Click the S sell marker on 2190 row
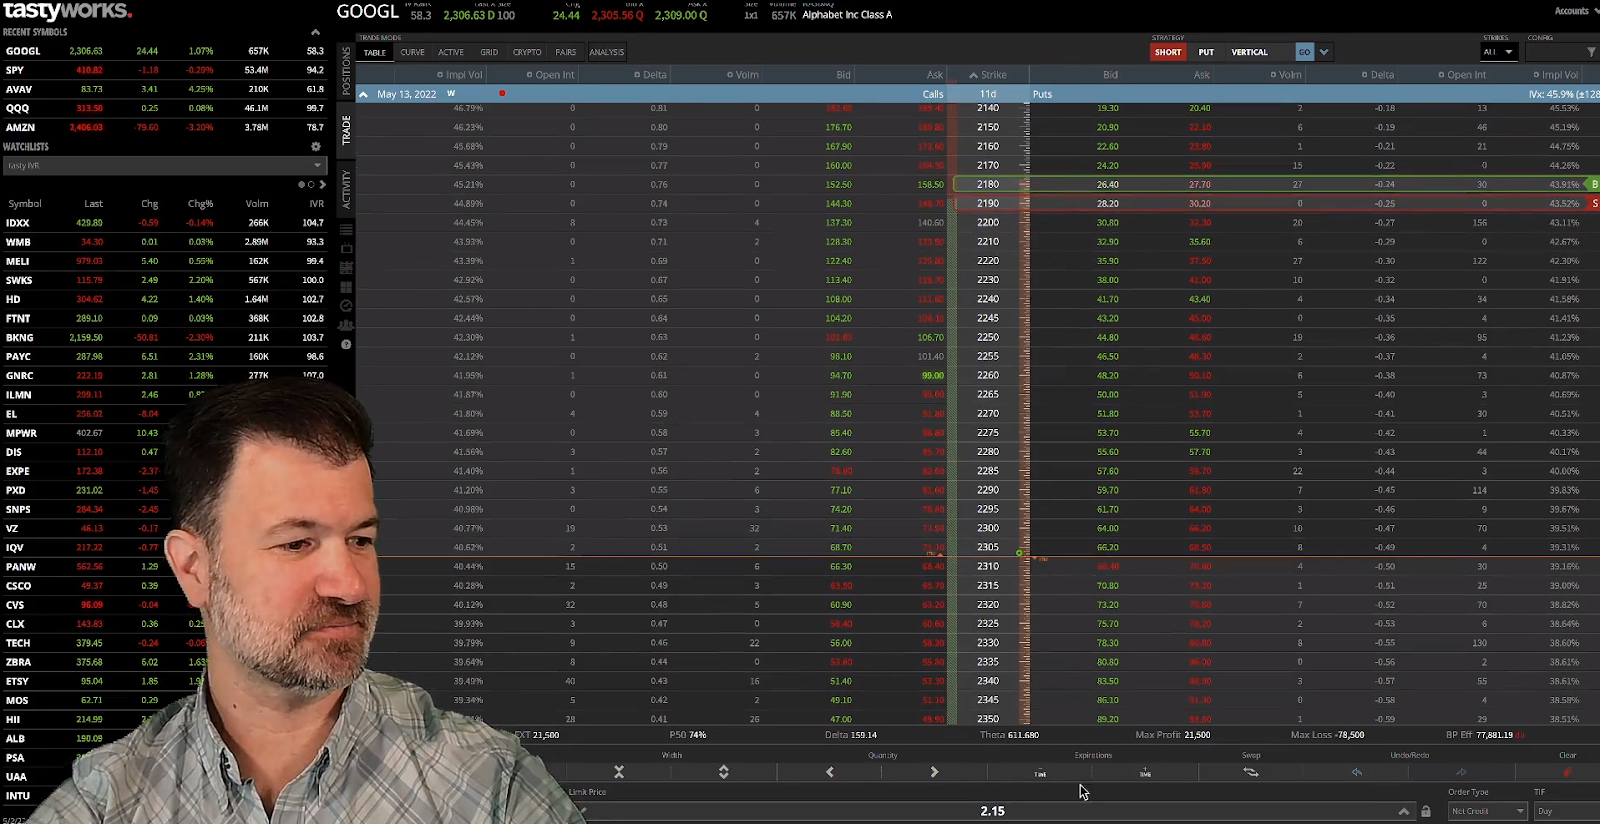The image size is (1600, 824). click(x=1594, y=203)
